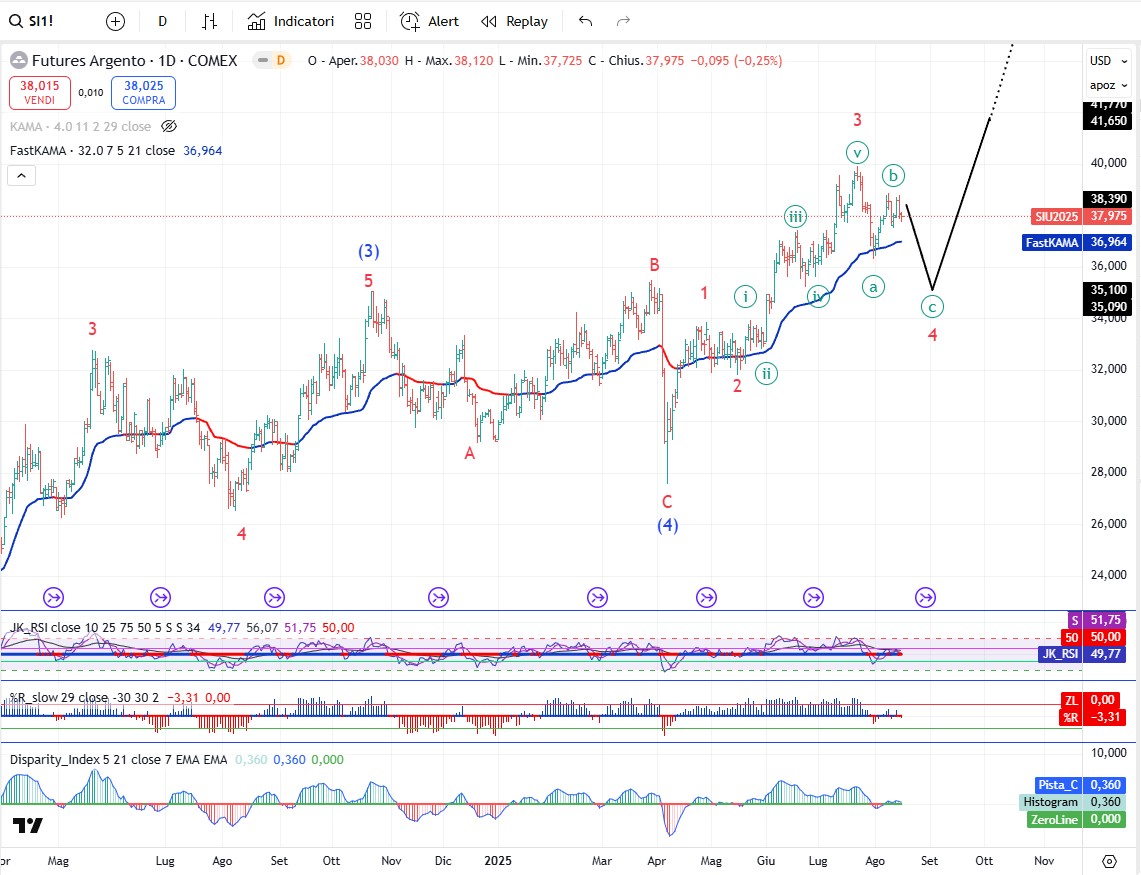
Task: Click the compare/add symbol plus icon
Action: click(x=116, y=21)
